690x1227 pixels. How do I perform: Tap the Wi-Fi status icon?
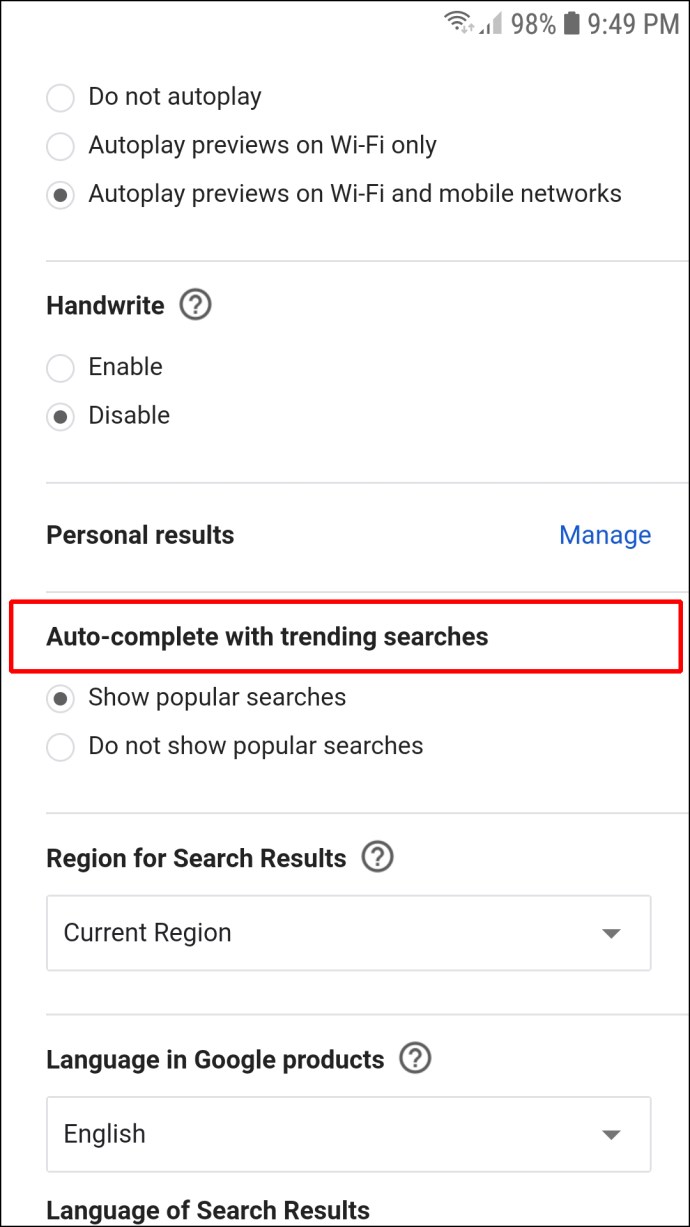coord(459,23)
